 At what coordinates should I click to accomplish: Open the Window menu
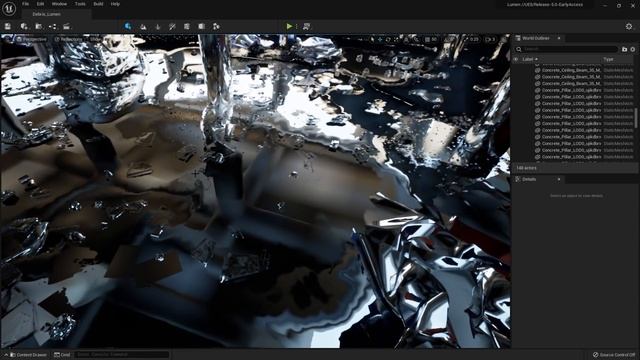click(x=60, y=4)
